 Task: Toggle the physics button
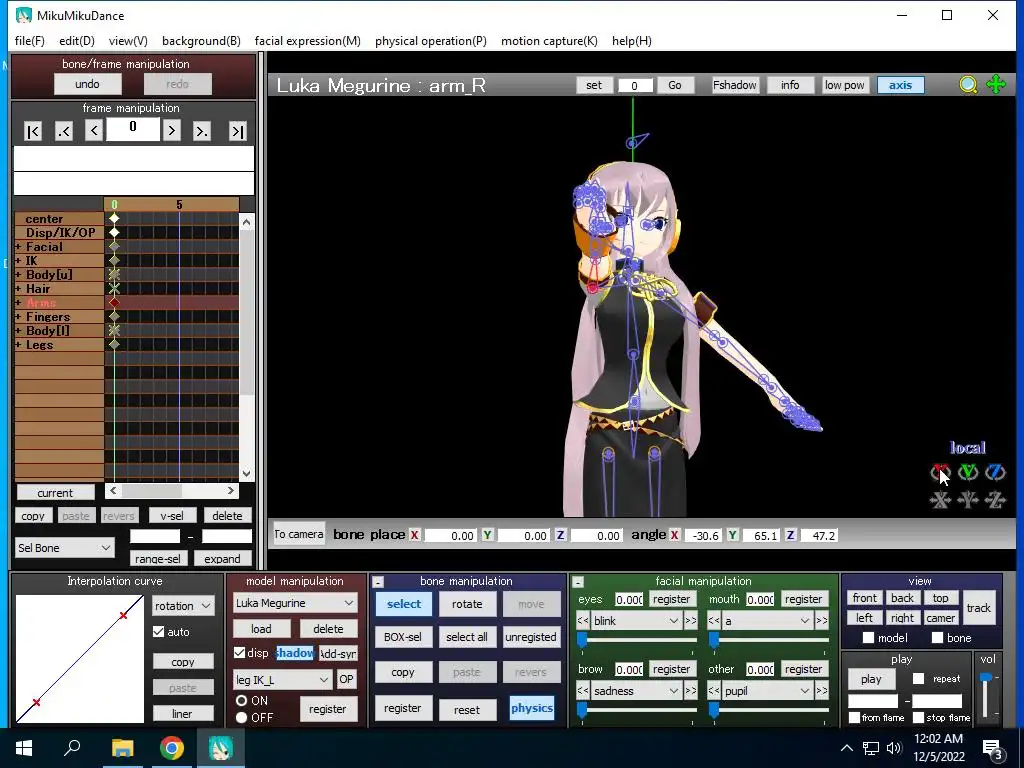532,708
